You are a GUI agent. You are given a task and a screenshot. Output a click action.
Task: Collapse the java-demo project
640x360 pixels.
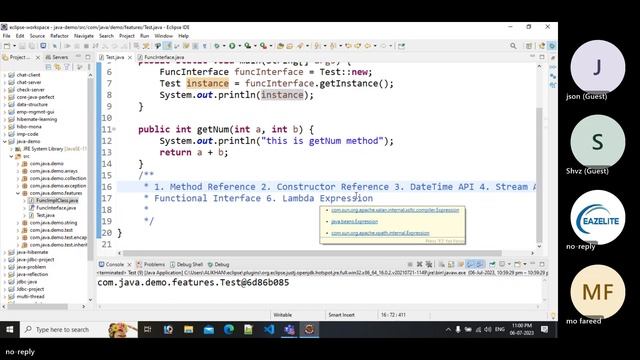[5, 142]
